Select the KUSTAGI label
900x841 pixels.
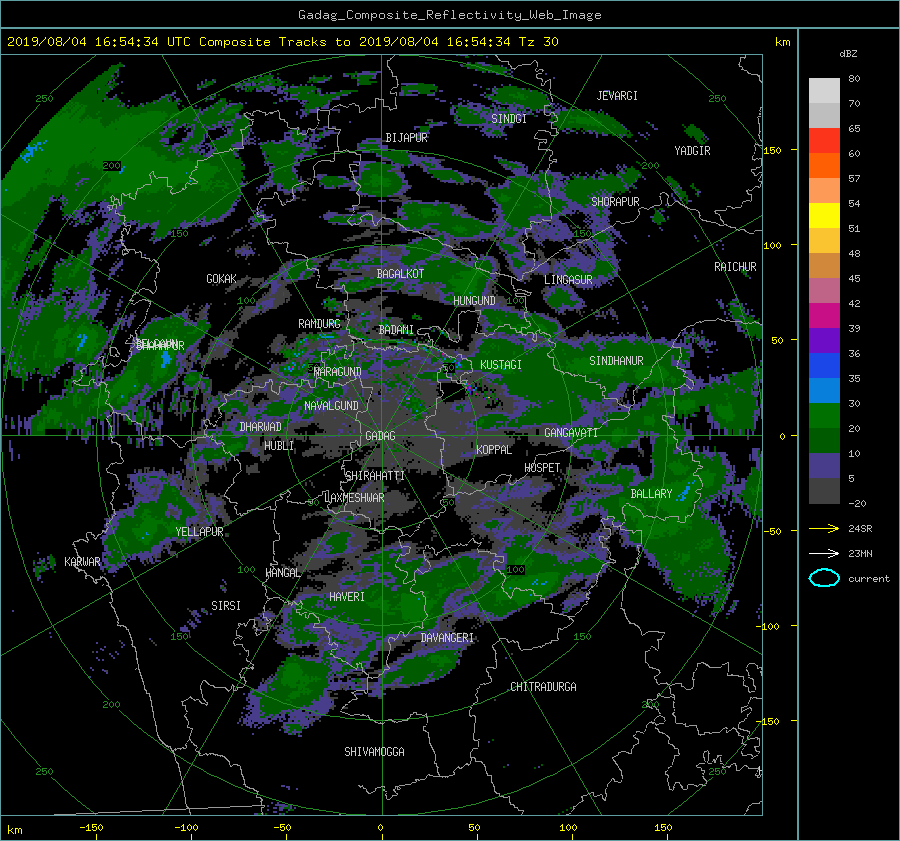click(x=501, y=365)
